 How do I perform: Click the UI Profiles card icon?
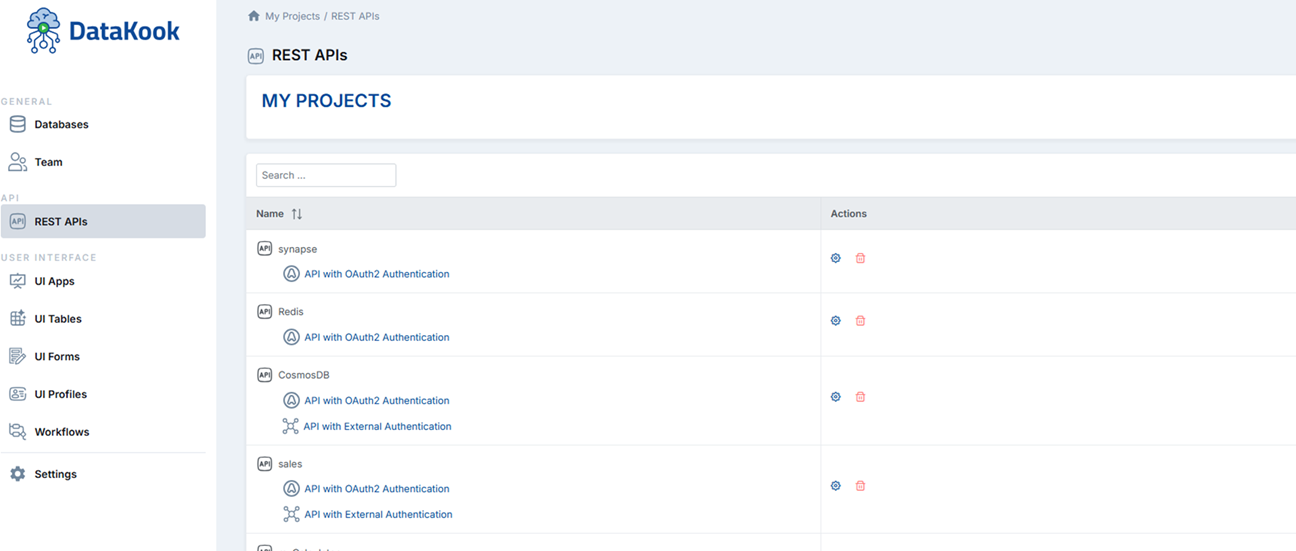click(x=17, y=394)
